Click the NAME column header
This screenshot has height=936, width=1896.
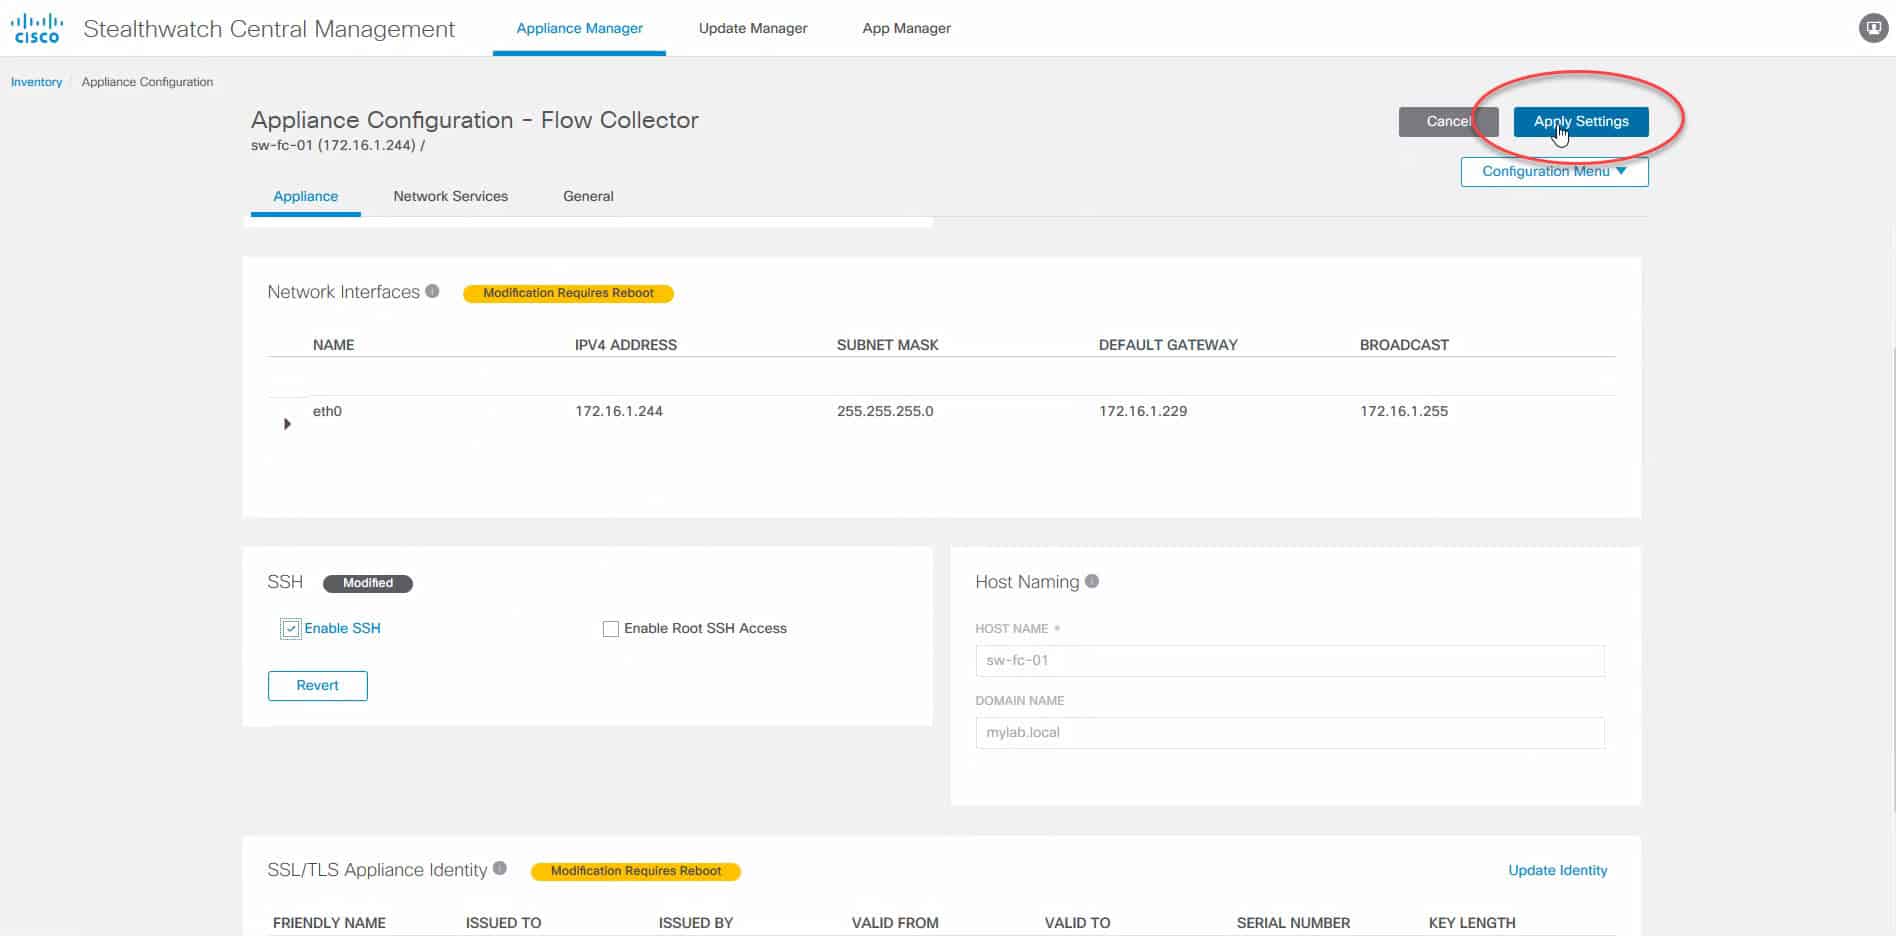[334, 345]
